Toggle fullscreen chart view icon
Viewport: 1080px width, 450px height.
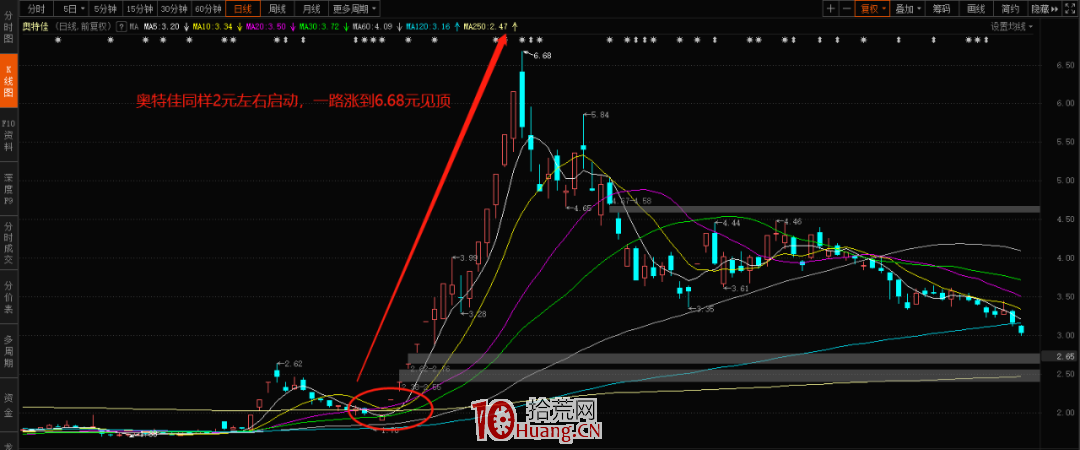[x=1072, y=9]
